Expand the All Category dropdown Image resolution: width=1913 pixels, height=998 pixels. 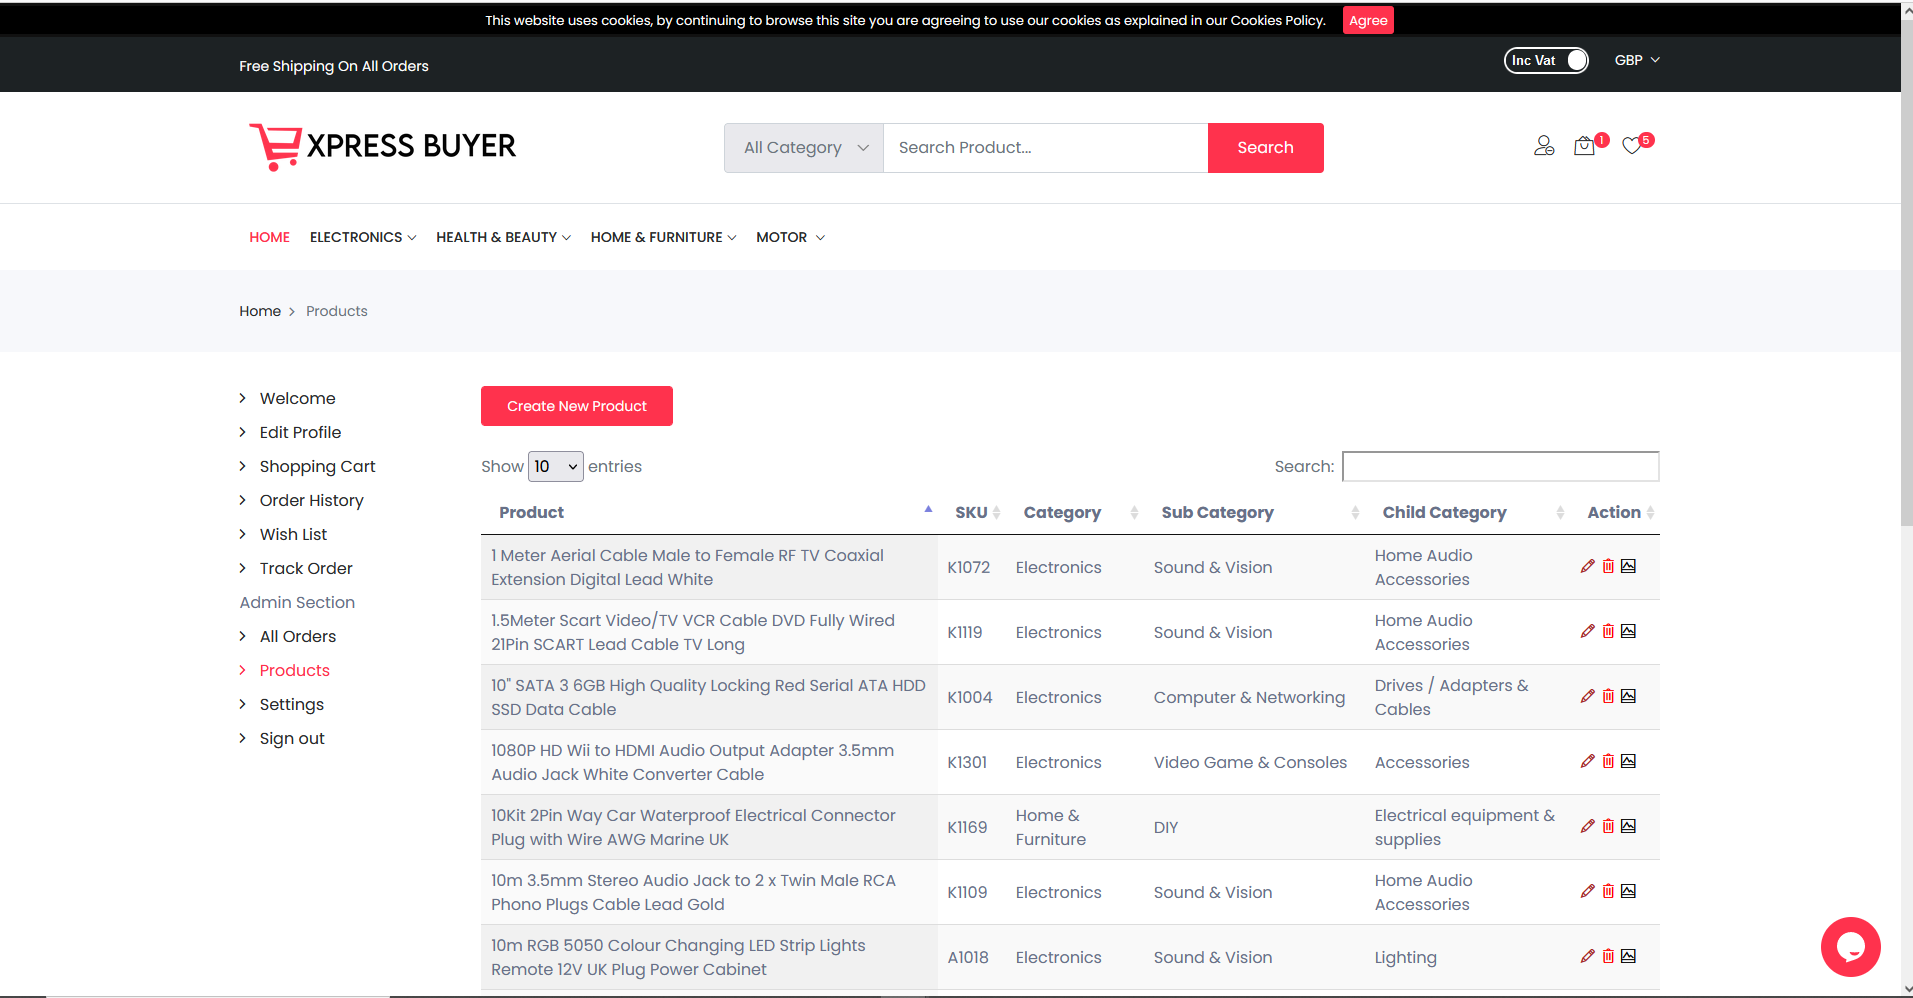point(804,148)
